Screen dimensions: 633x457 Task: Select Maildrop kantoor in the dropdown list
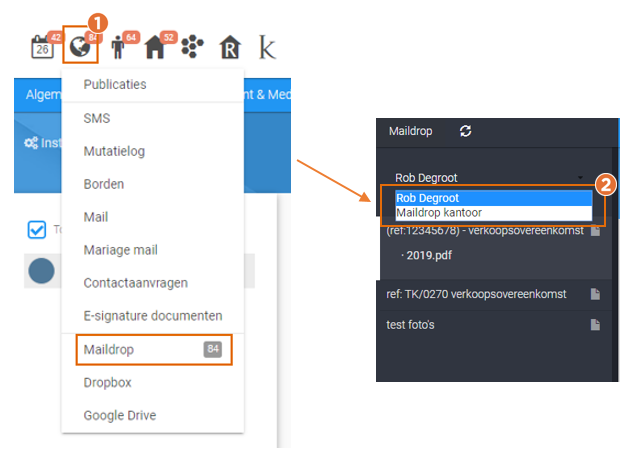tap(494, 213)
